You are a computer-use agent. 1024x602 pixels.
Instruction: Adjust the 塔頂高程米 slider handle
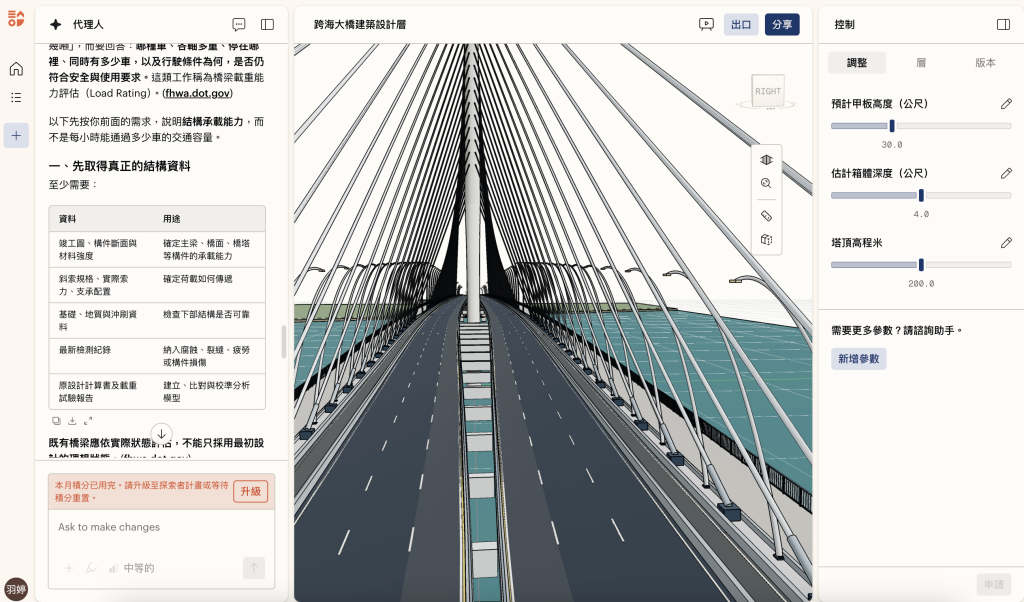pos(921,264)
